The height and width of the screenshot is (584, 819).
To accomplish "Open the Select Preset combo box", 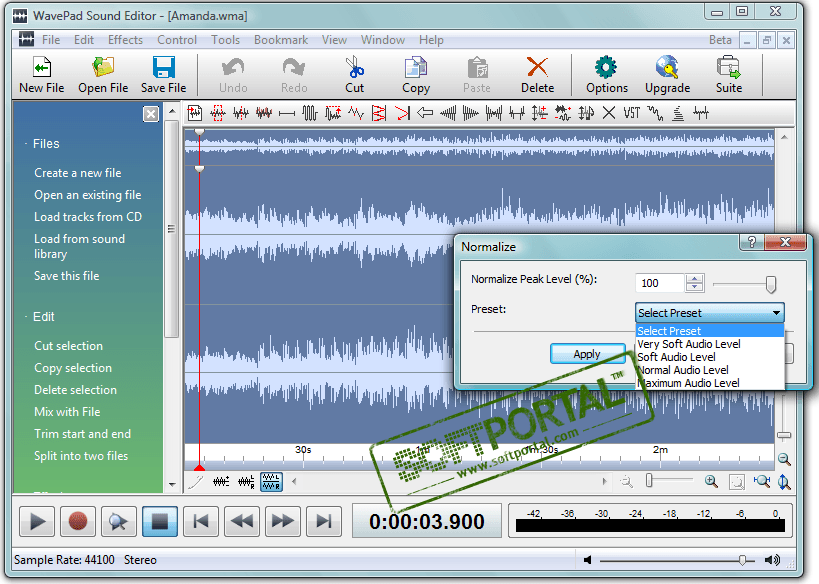I will (x=710, y=313).
